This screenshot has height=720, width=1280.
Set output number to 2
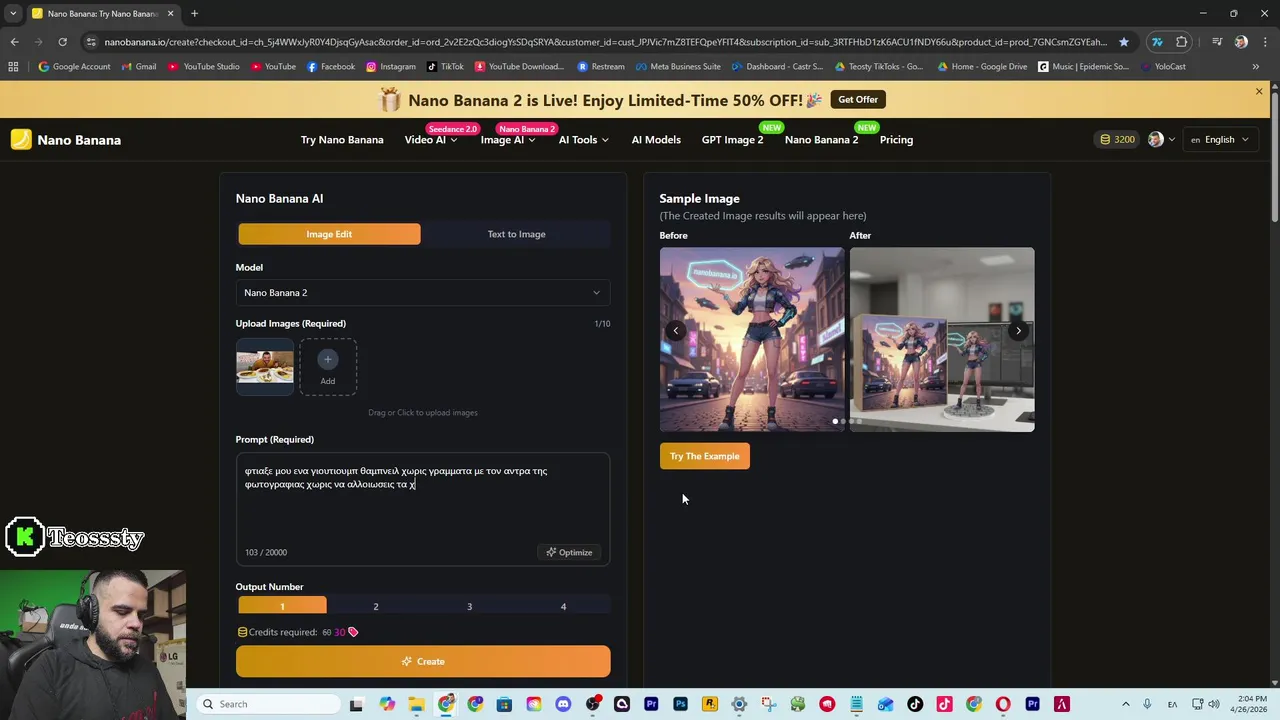tap(376, 606)
